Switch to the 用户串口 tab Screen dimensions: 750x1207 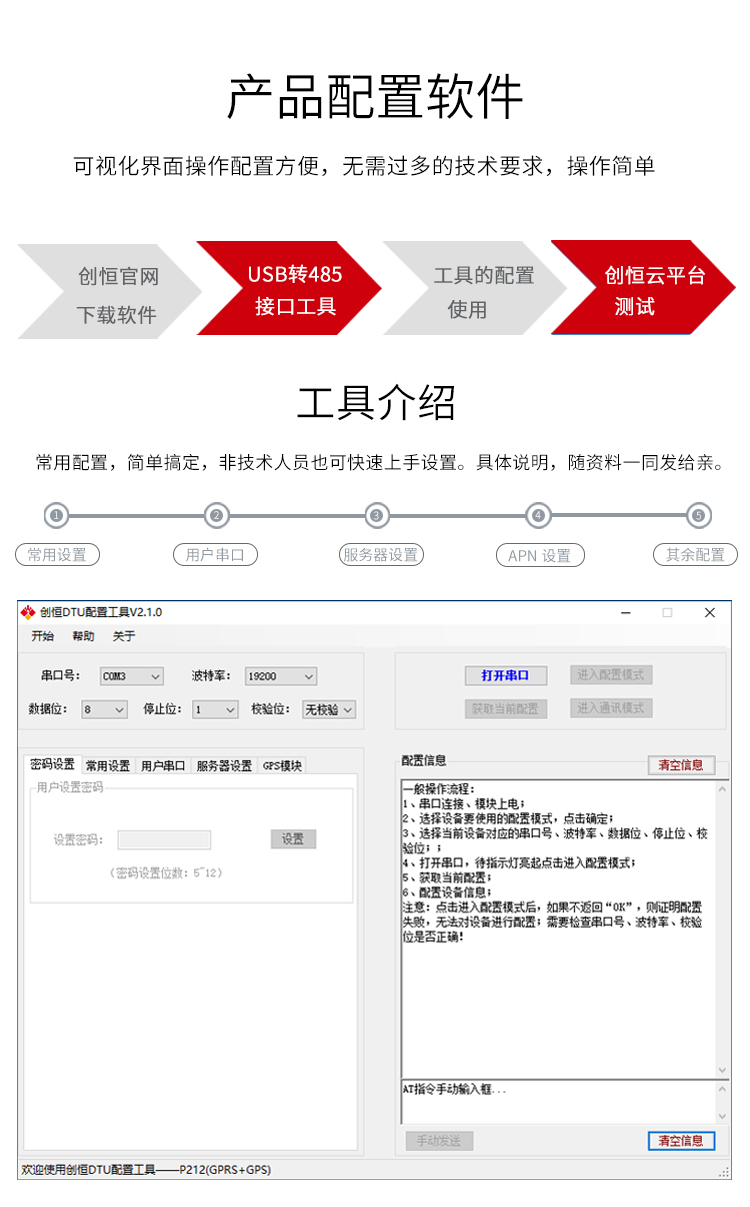(x=163, y=766)
